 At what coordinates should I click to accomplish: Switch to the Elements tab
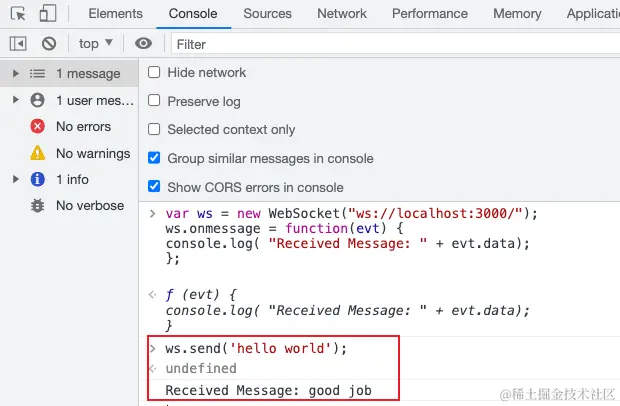click(115, 13)
